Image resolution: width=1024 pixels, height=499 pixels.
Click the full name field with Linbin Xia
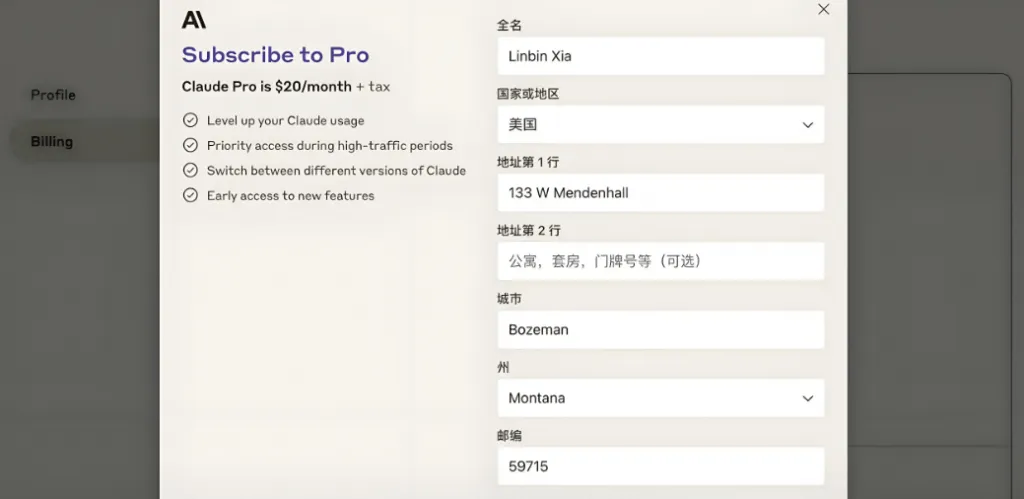[660, 56]
